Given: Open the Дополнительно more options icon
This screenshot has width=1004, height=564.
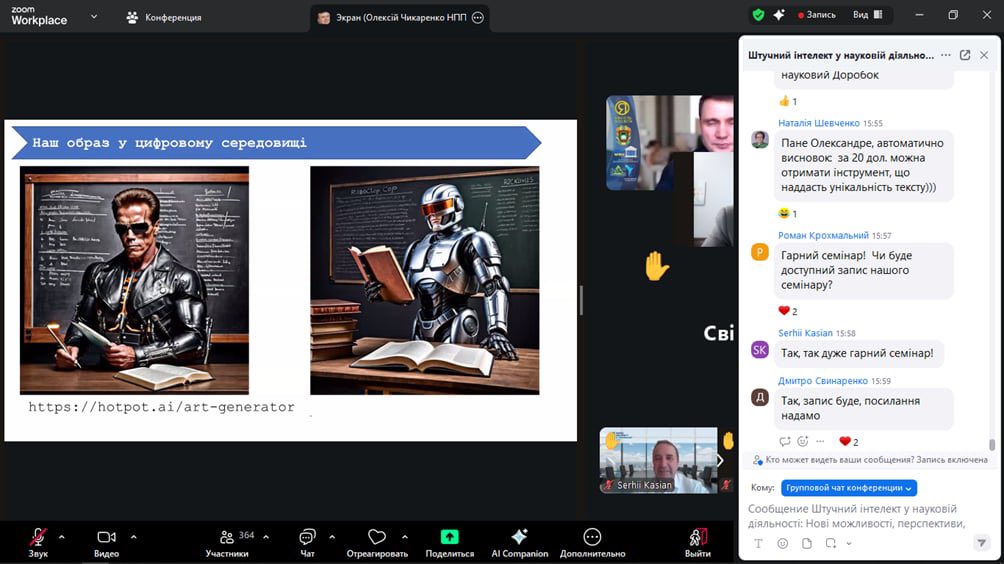Looking at the screenshot, I should click(592, 539).
